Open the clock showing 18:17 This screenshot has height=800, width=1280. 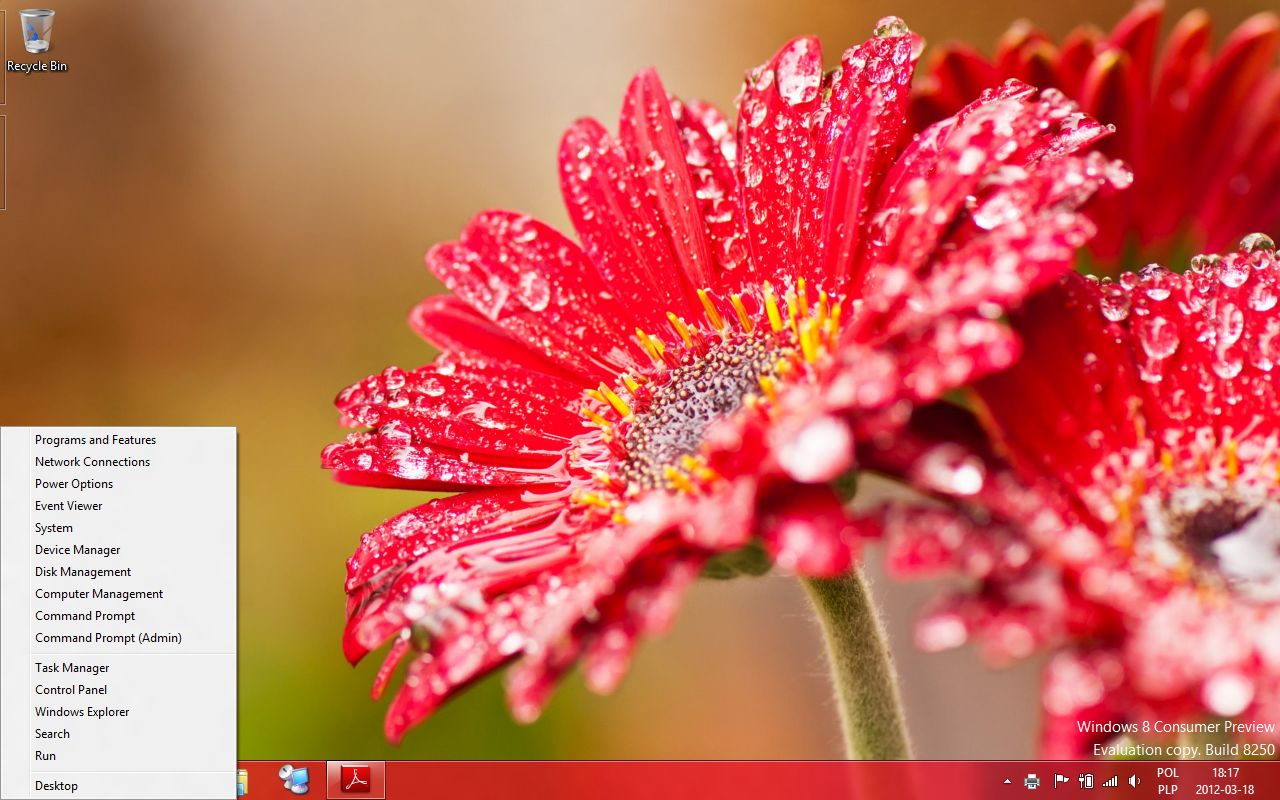1224,781
